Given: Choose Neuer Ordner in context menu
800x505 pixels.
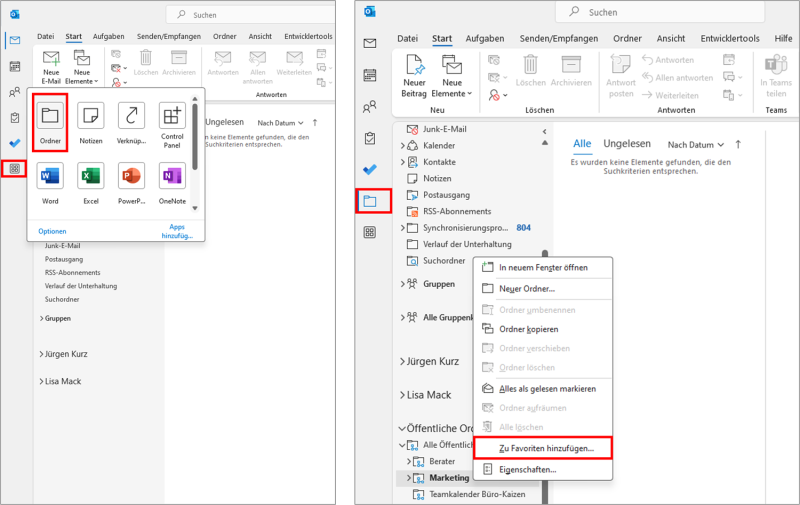Looking at the screenshot, I should click(543, 289).
